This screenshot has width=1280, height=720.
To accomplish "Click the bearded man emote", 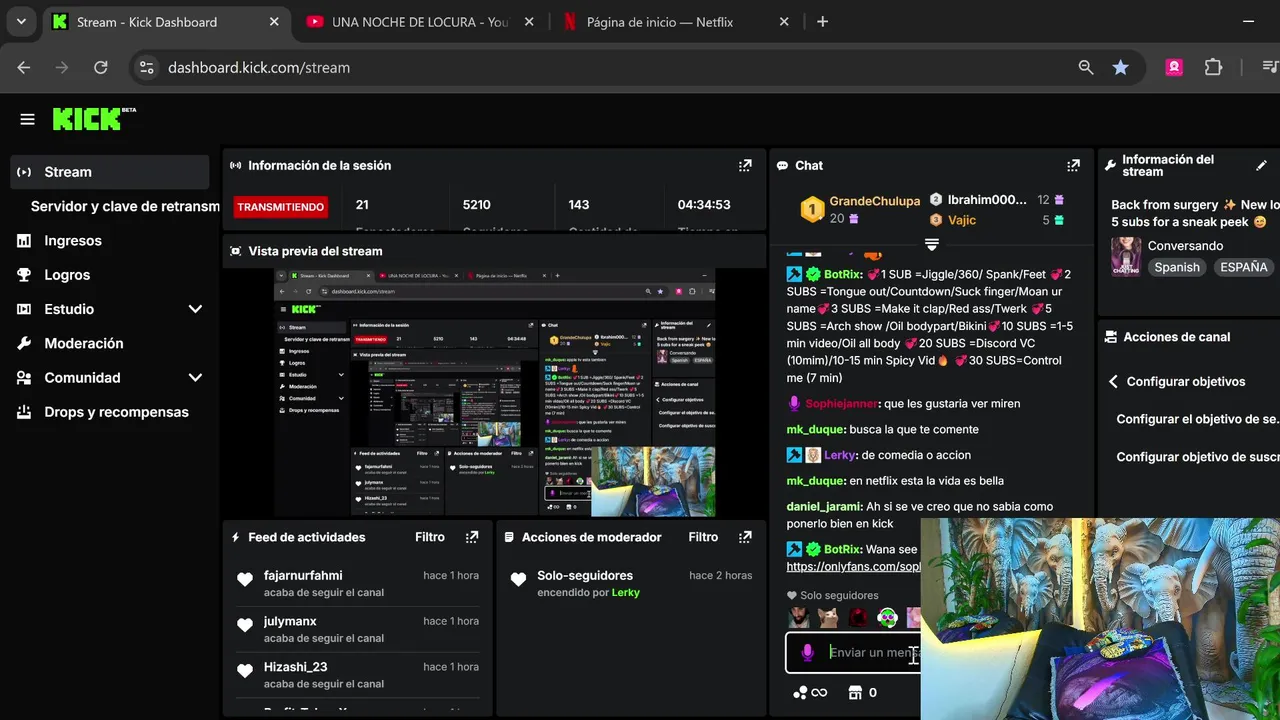I will [798, 618].
